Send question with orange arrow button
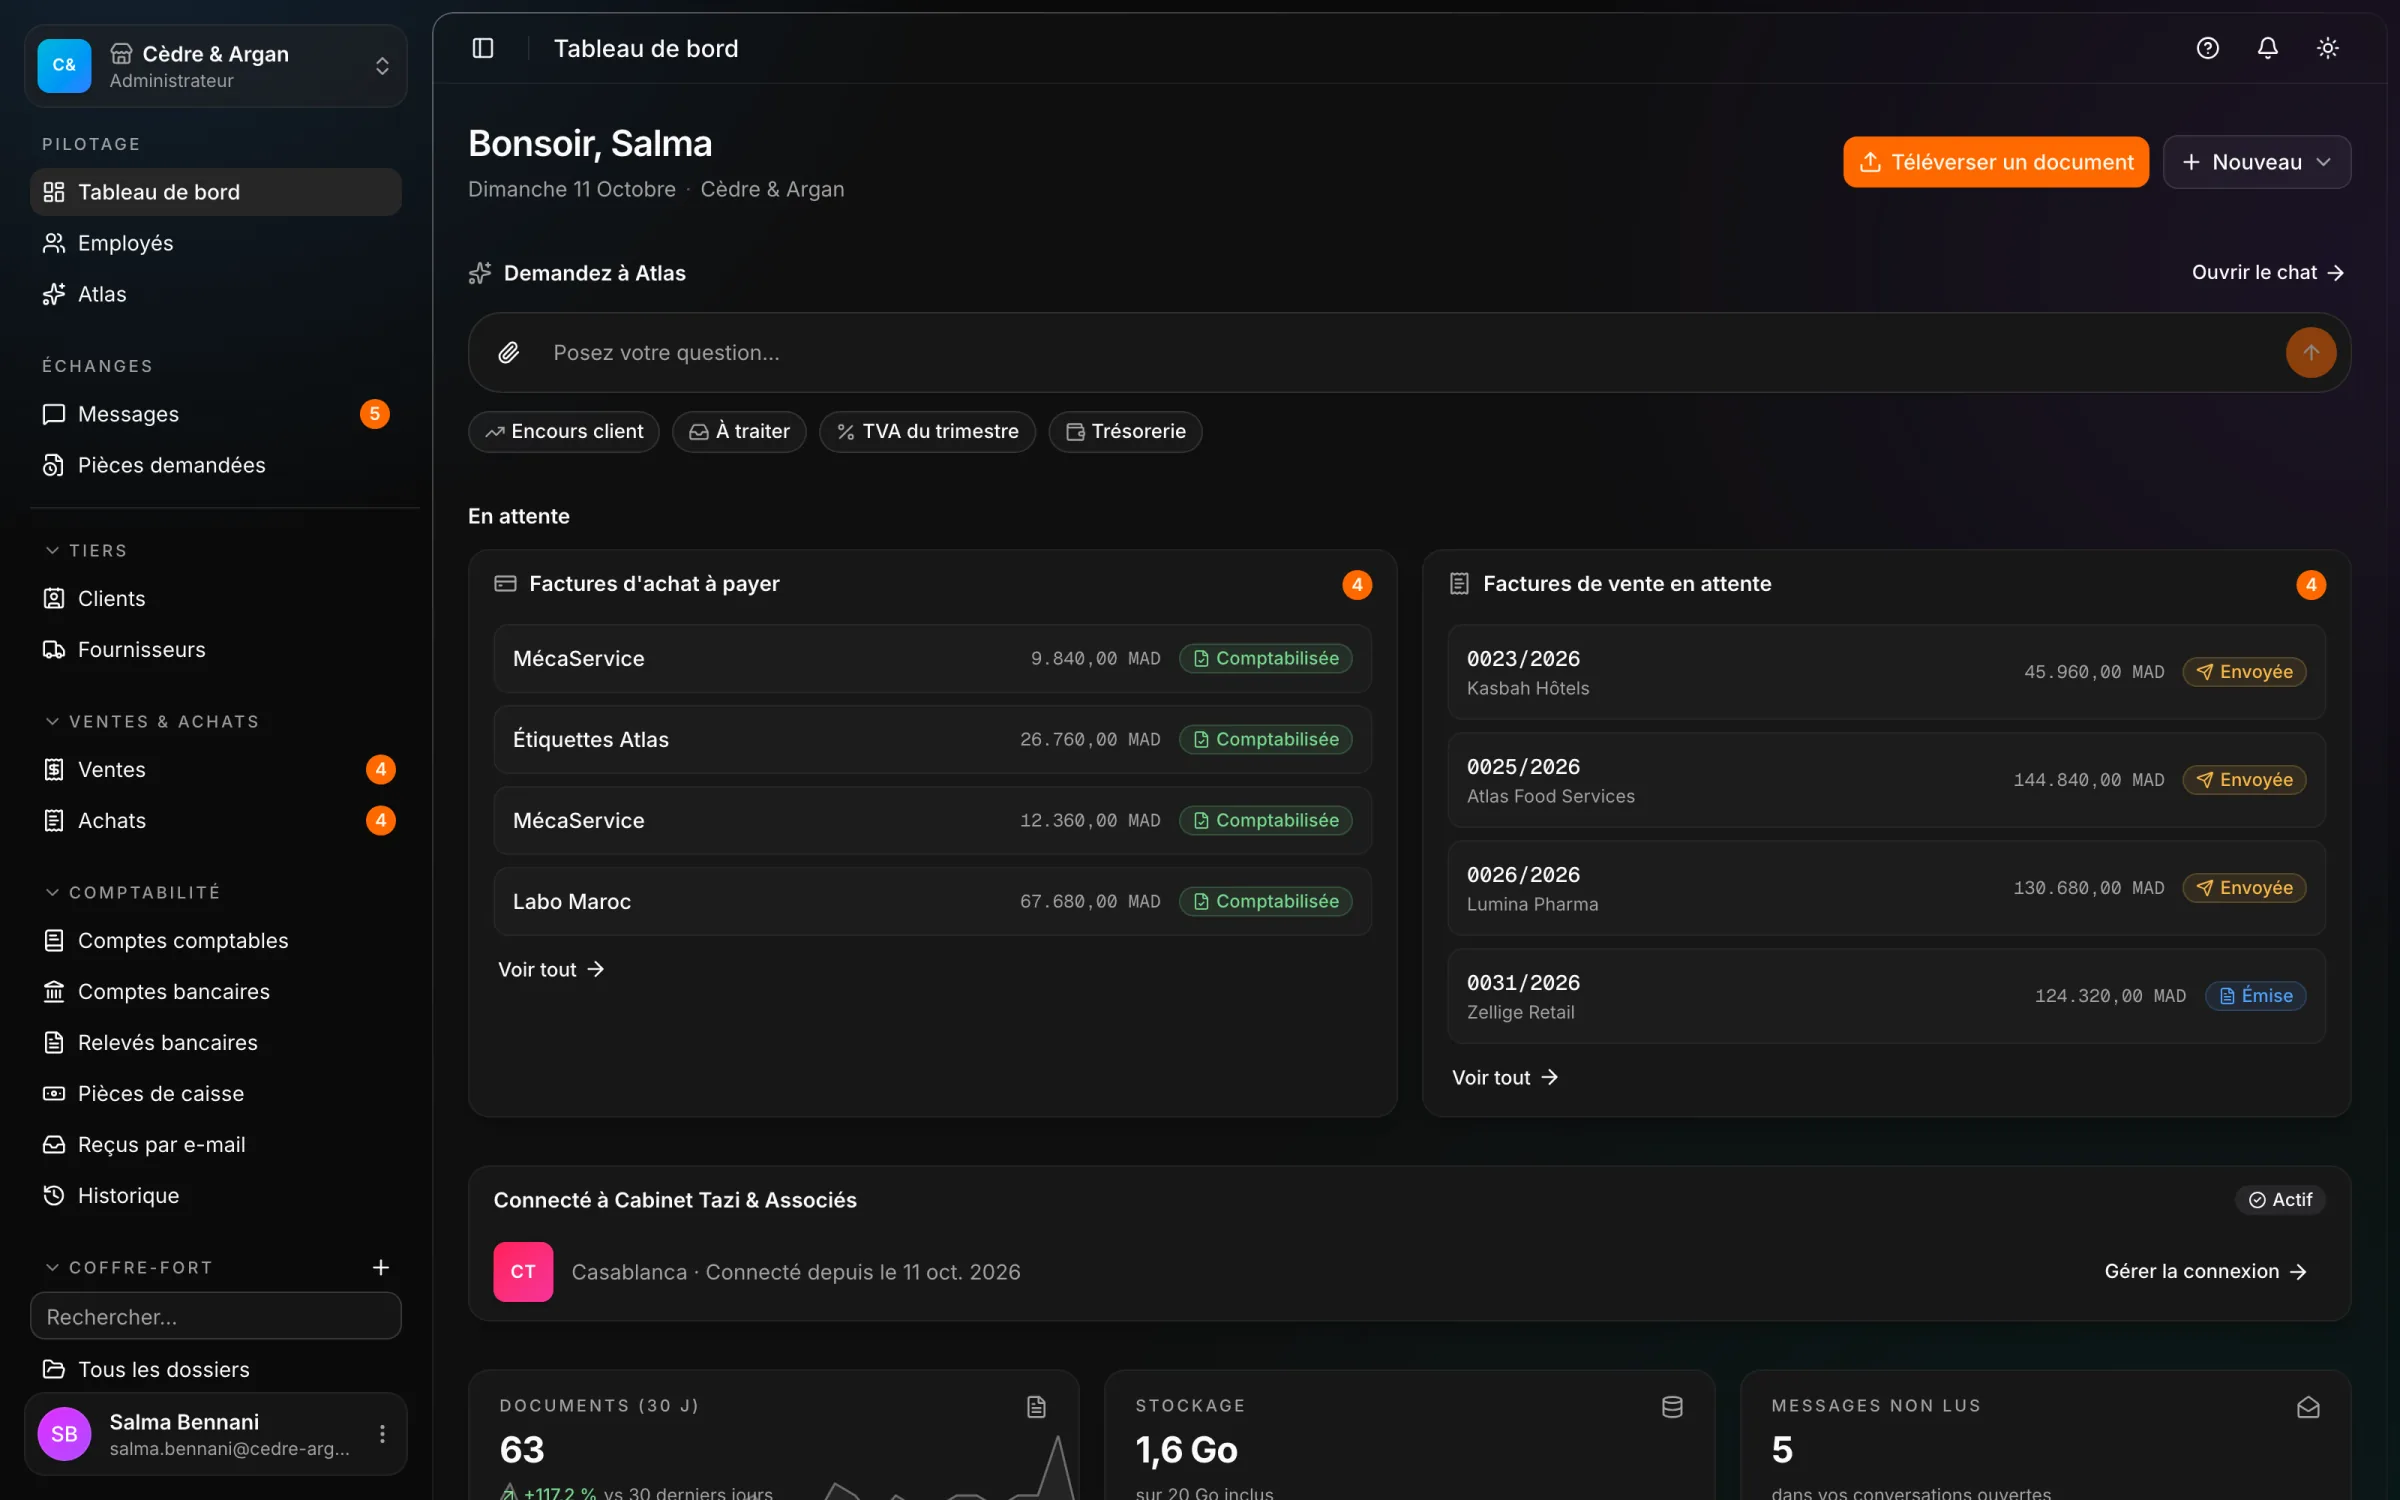 click(2311, 352)
